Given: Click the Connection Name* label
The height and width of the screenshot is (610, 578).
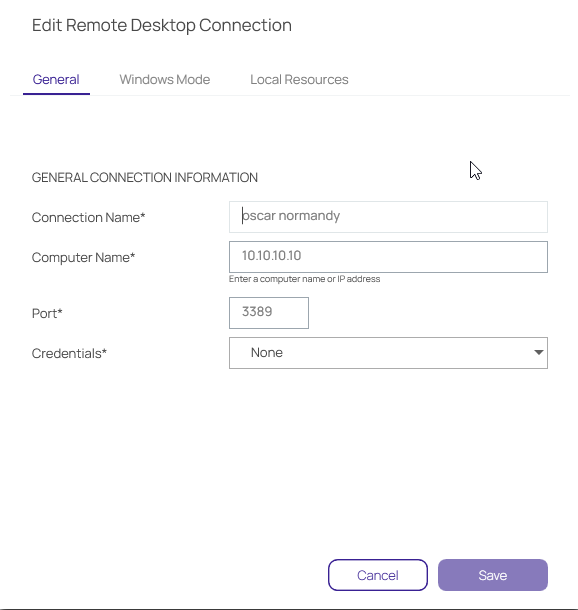Looking at the screenshot, I should (x=88, y=217).
